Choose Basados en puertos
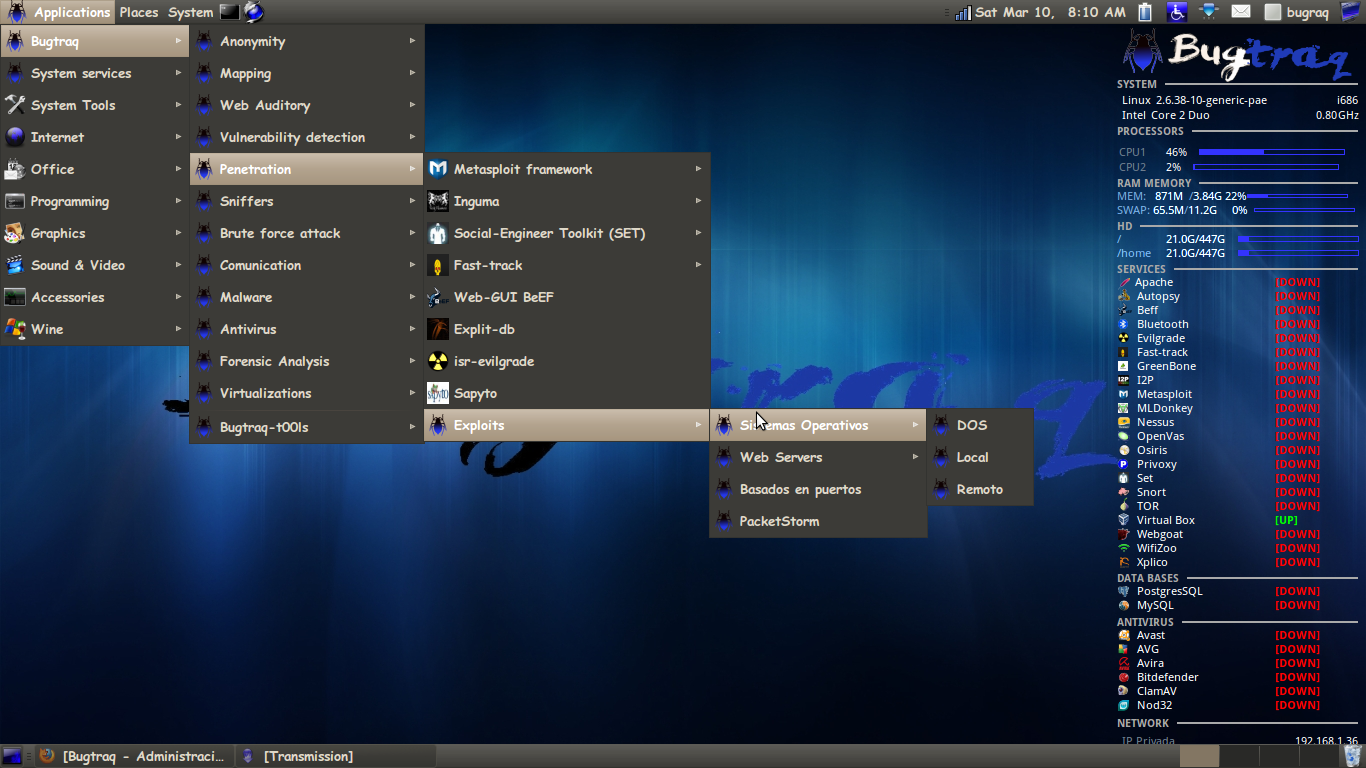 [818, 489]
